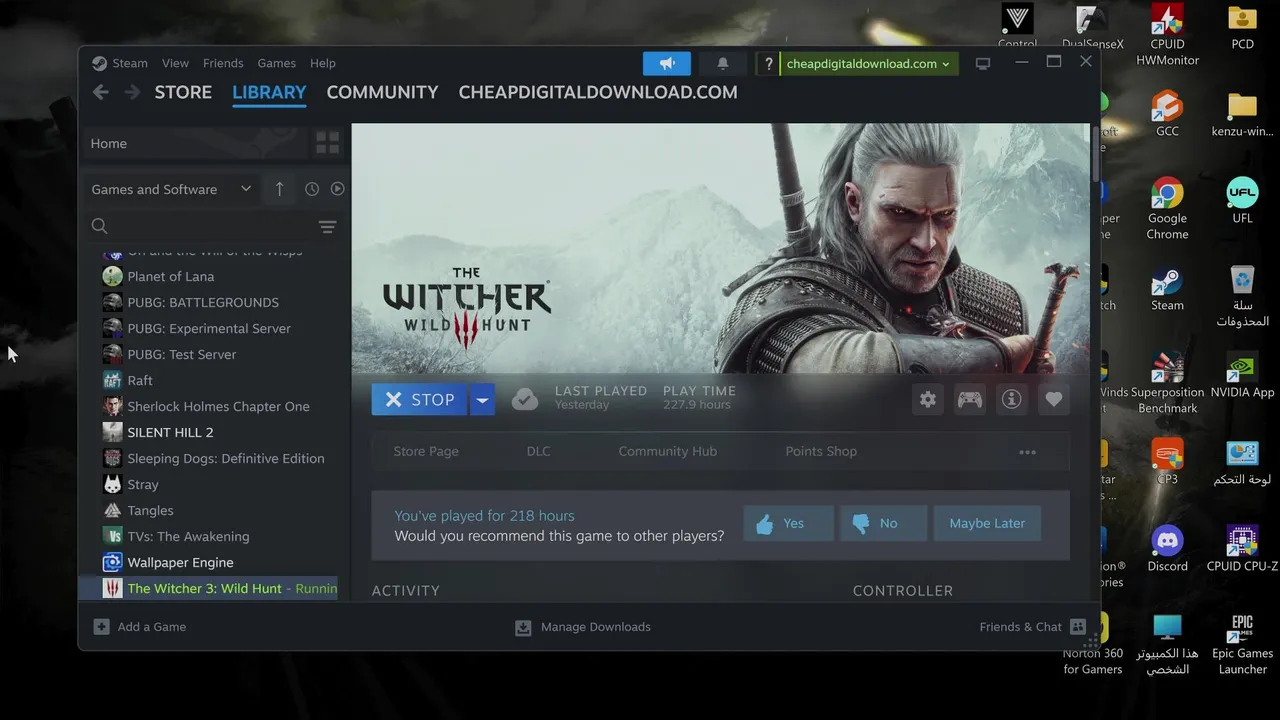Viewport: 1280px width, 720px height.
Task: Open the DLC link
Action: tap(538, 451)
